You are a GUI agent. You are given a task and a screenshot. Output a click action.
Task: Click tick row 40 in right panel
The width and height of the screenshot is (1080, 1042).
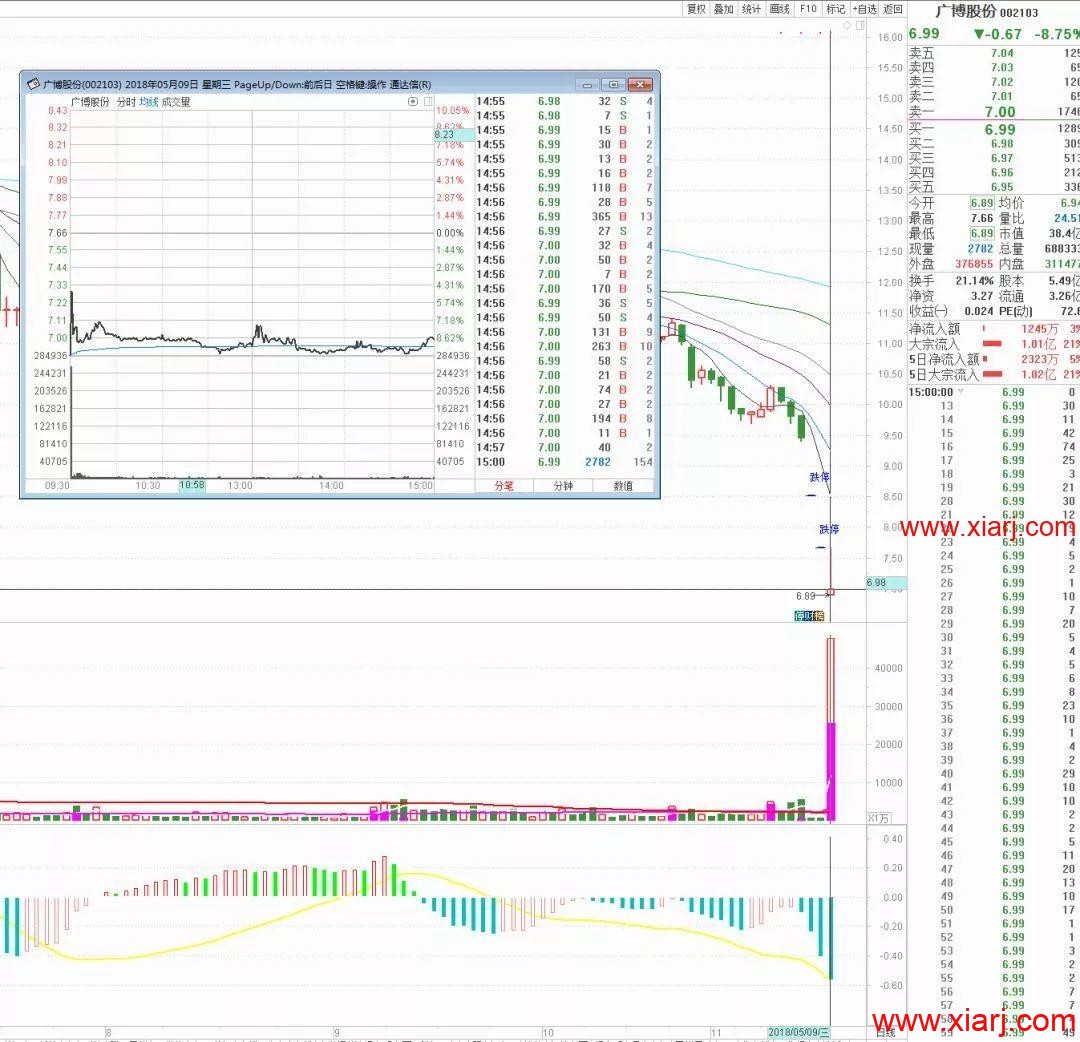(x=993, y=773)
